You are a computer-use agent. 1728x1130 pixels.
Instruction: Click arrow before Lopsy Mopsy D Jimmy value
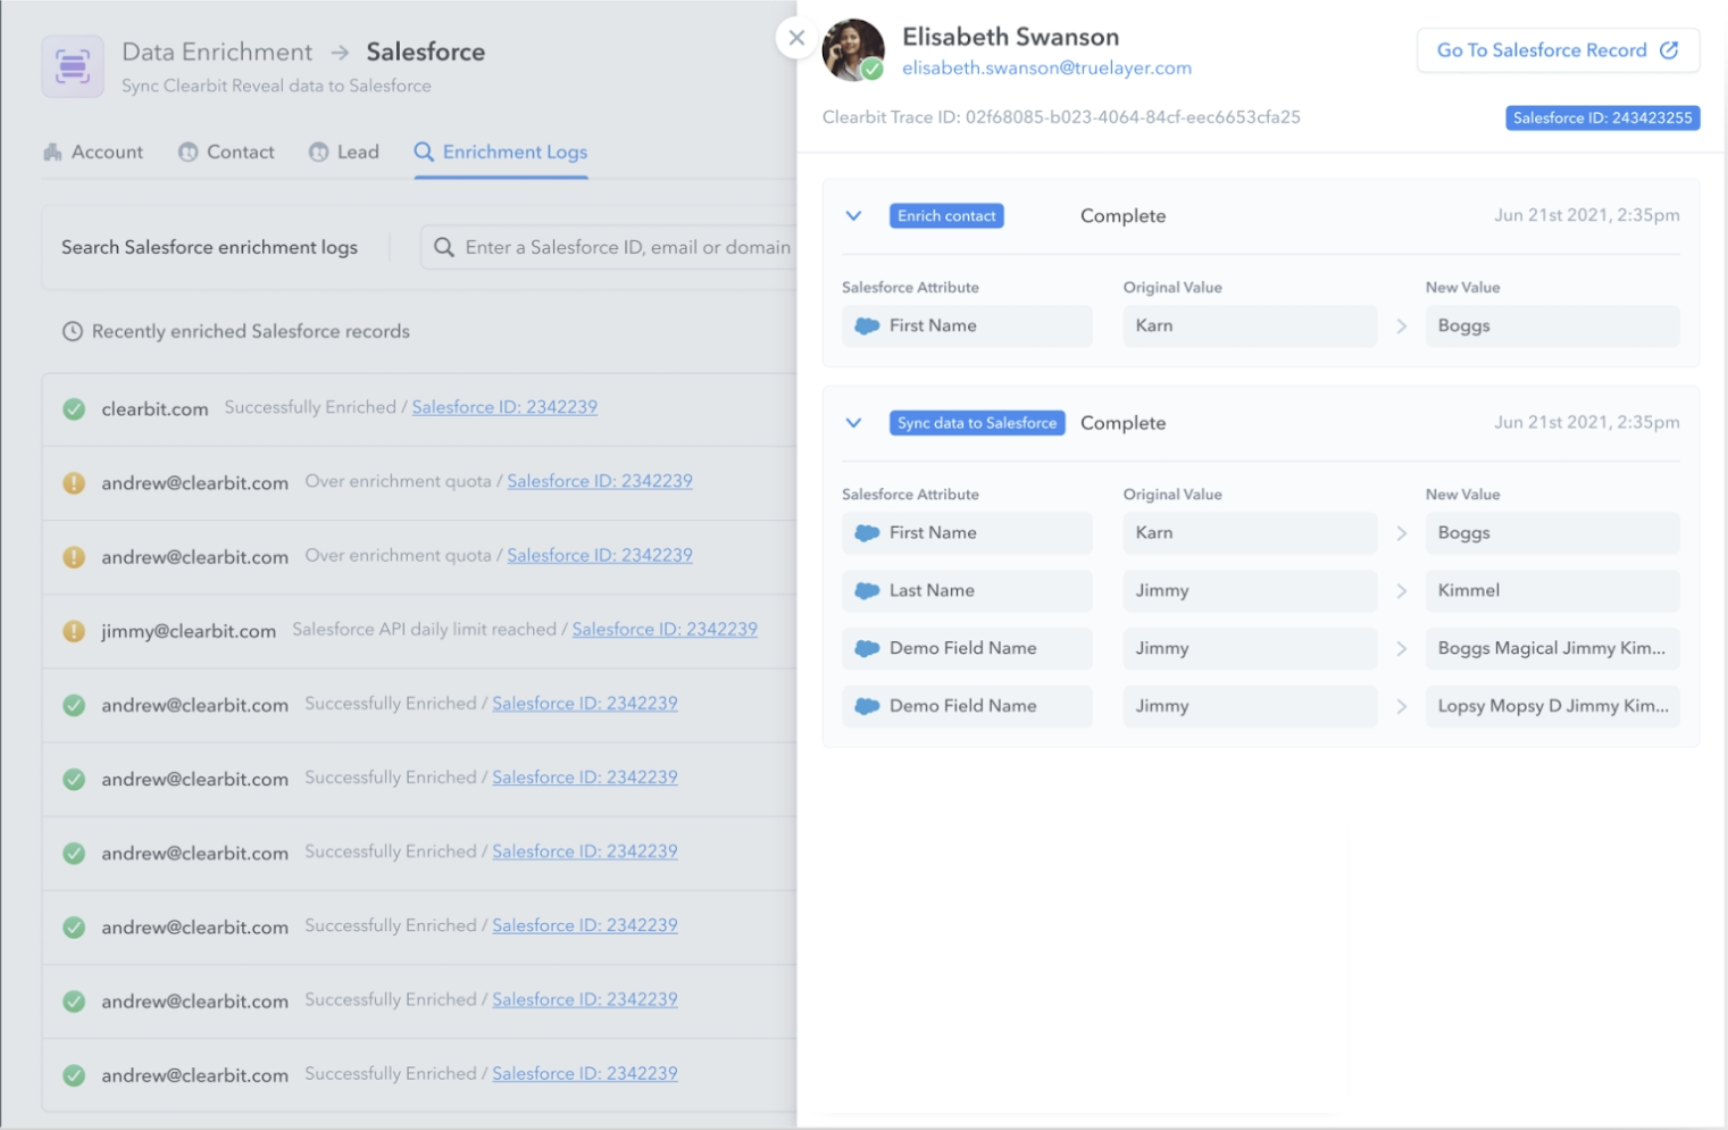coord(1402,706)
